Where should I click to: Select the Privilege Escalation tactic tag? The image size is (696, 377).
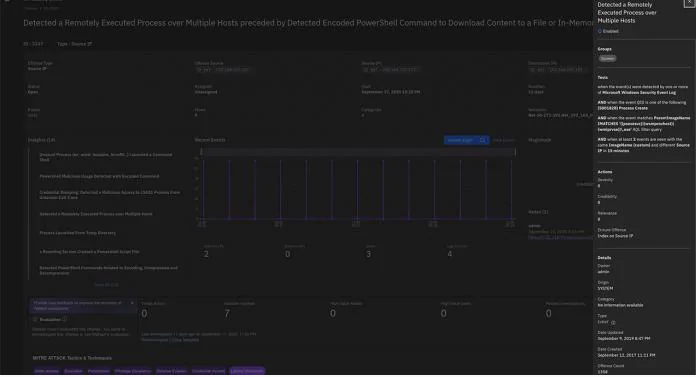(133, 371)
